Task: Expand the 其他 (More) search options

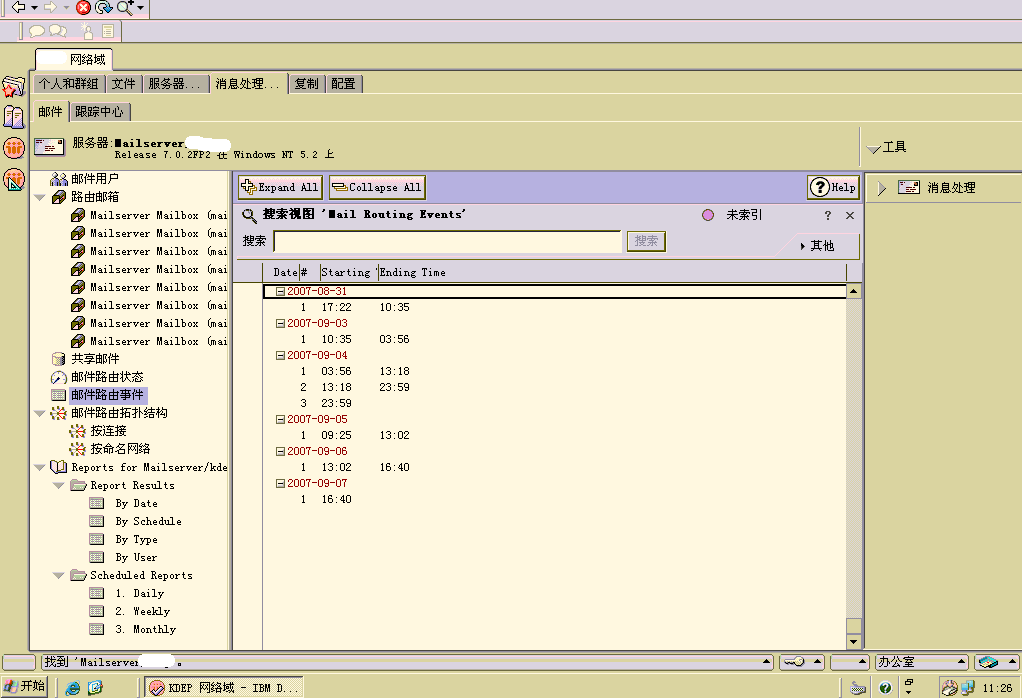Action: [816, 245]
